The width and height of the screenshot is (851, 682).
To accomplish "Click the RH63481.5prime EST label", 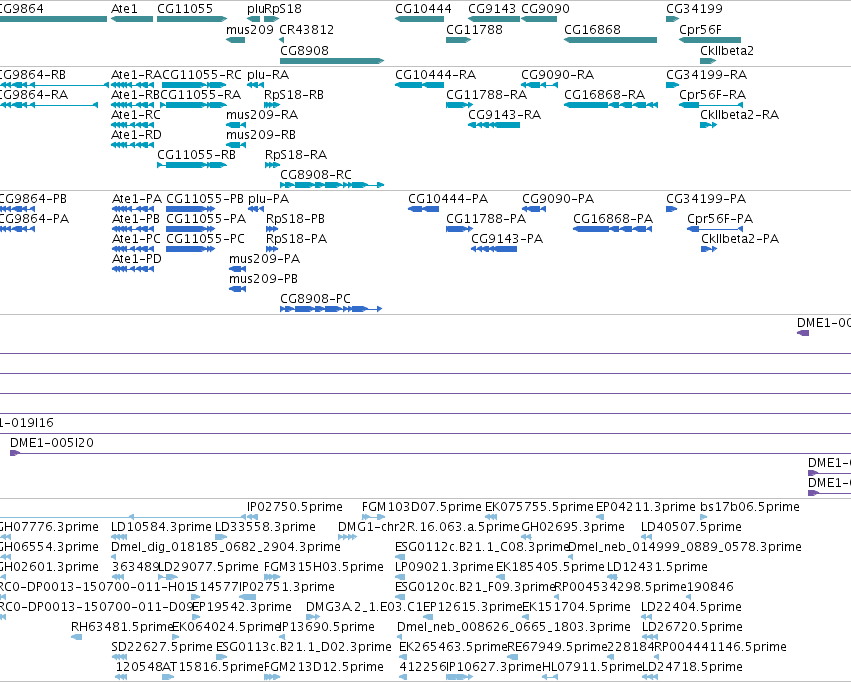I will coord(122,627).
